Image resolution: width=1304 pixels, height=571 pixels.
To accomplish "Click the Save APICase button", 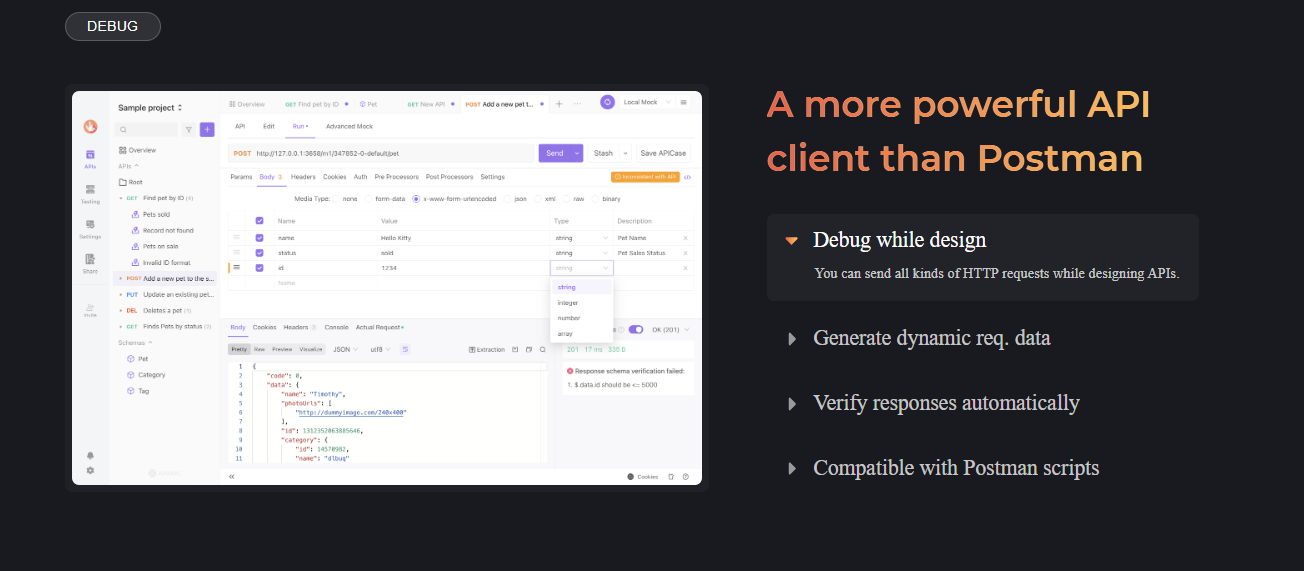I will (x=664, y=153).
